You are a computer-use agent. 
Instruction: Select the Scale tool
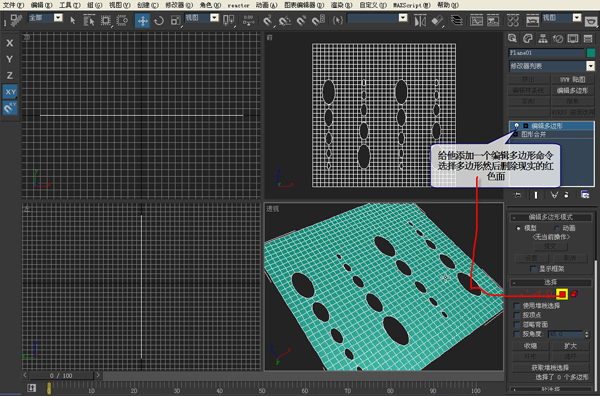pos(176,20)
